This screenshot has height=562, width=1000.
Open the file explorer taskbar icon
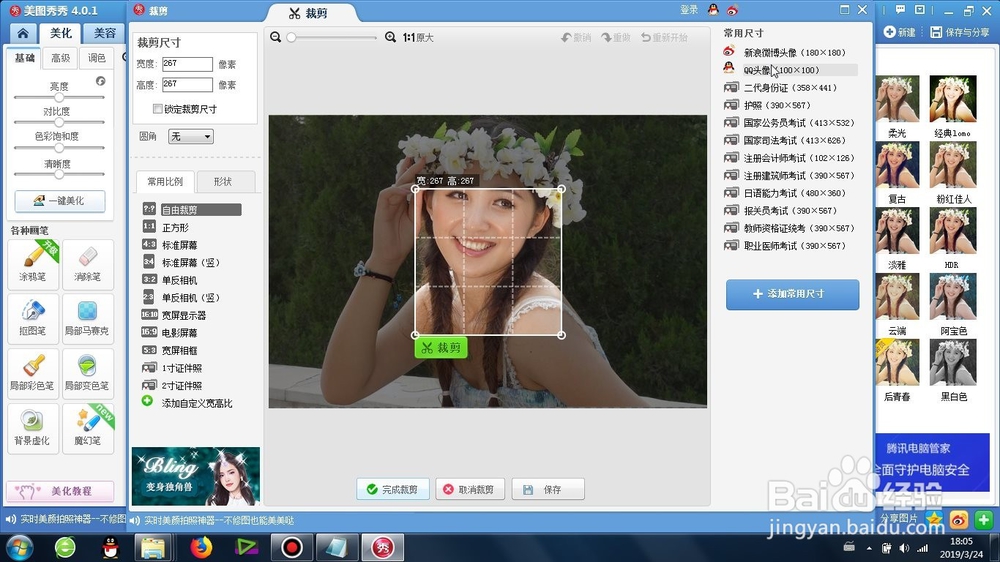tap(153, 547)
